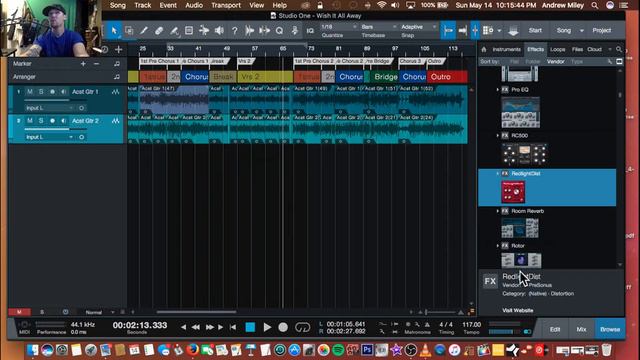
Task: Open Song page
Action: tap(564, 31)
